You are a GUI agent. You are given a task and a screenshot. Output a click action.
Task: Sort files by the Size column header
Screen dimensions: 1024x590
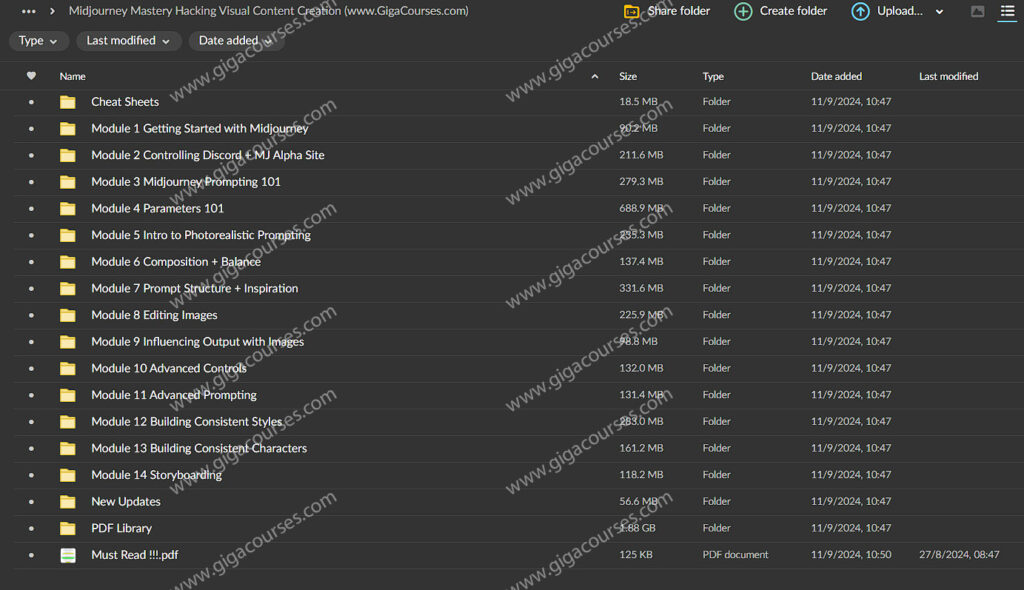tap(628, 76)
